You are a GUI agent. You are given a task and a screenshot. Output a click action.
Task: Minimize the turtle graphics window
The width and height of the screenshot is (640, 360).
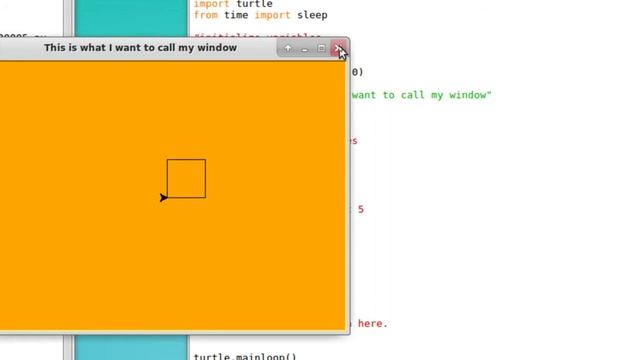click(304, 49)
